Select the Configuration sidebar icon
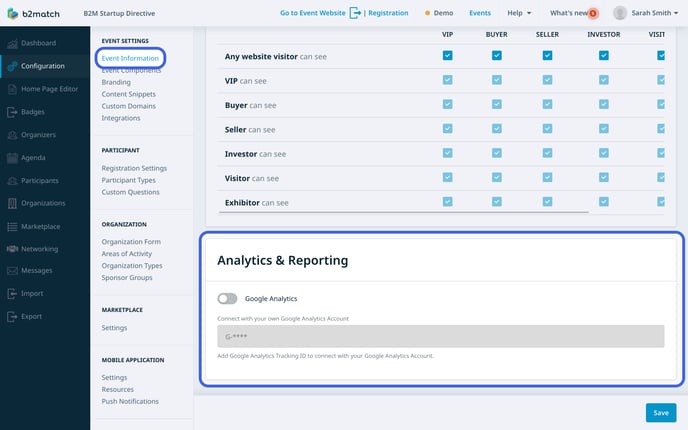688x430 pixels. [12, 66]
